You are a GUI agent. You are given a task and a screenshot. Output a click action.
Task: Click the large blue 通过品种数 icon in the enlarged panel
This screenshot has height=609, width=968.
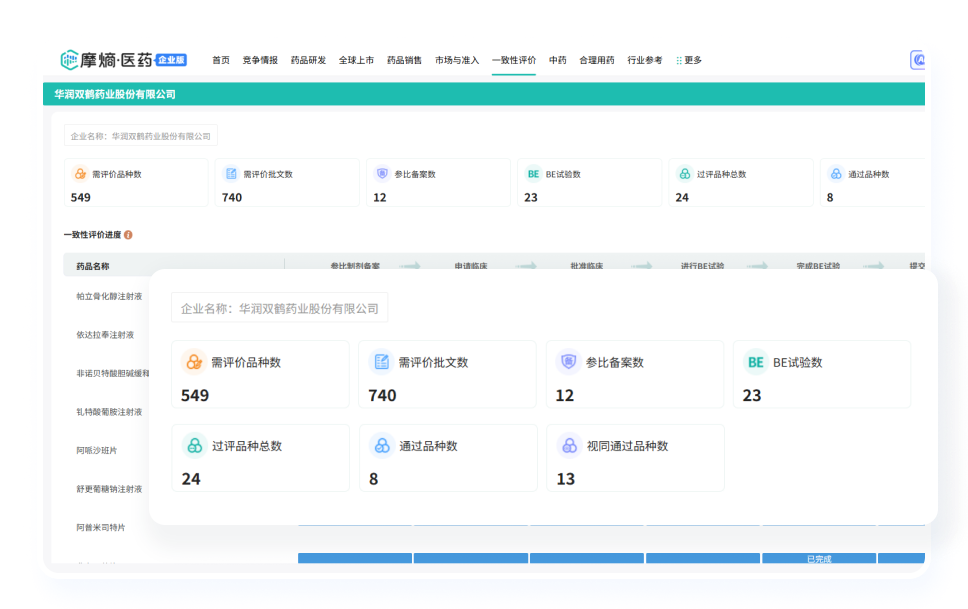(x=382, y=445)
